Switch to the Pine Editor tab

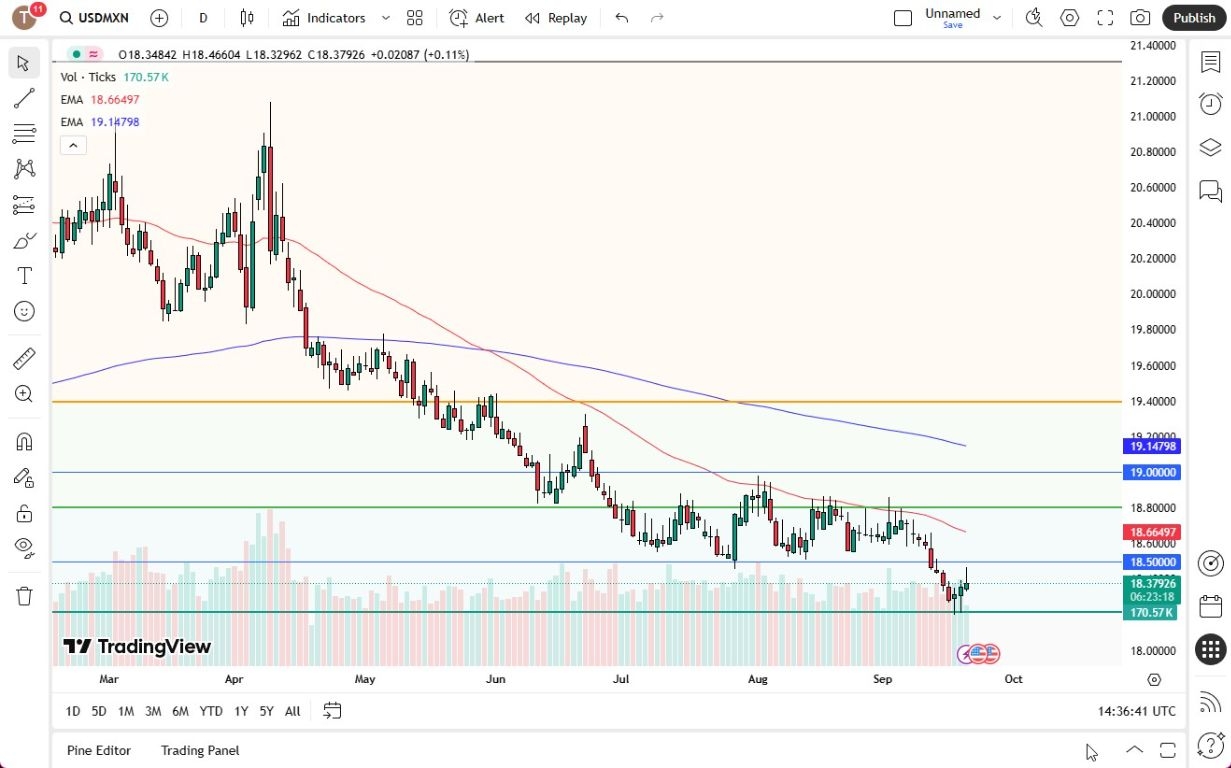pos(98,750)
